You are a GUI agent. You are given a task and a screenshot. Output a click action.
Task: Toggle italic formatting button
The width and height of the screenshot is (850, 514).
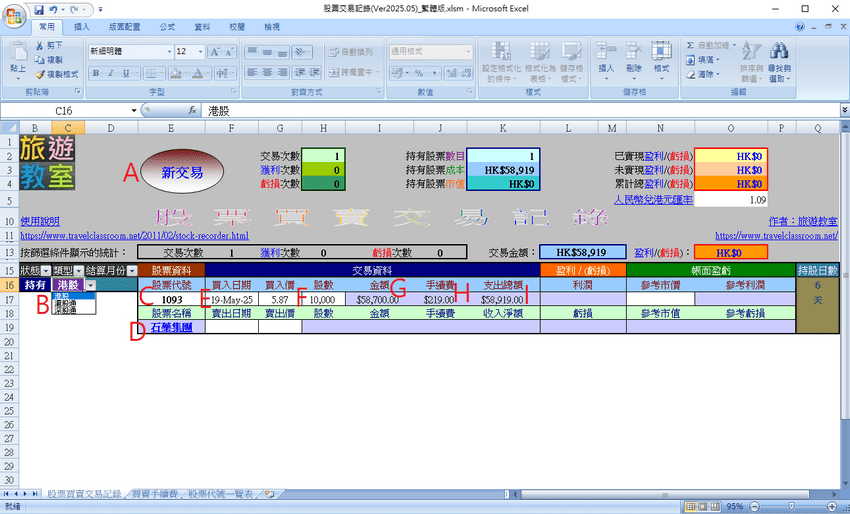[x=111, y=73]
